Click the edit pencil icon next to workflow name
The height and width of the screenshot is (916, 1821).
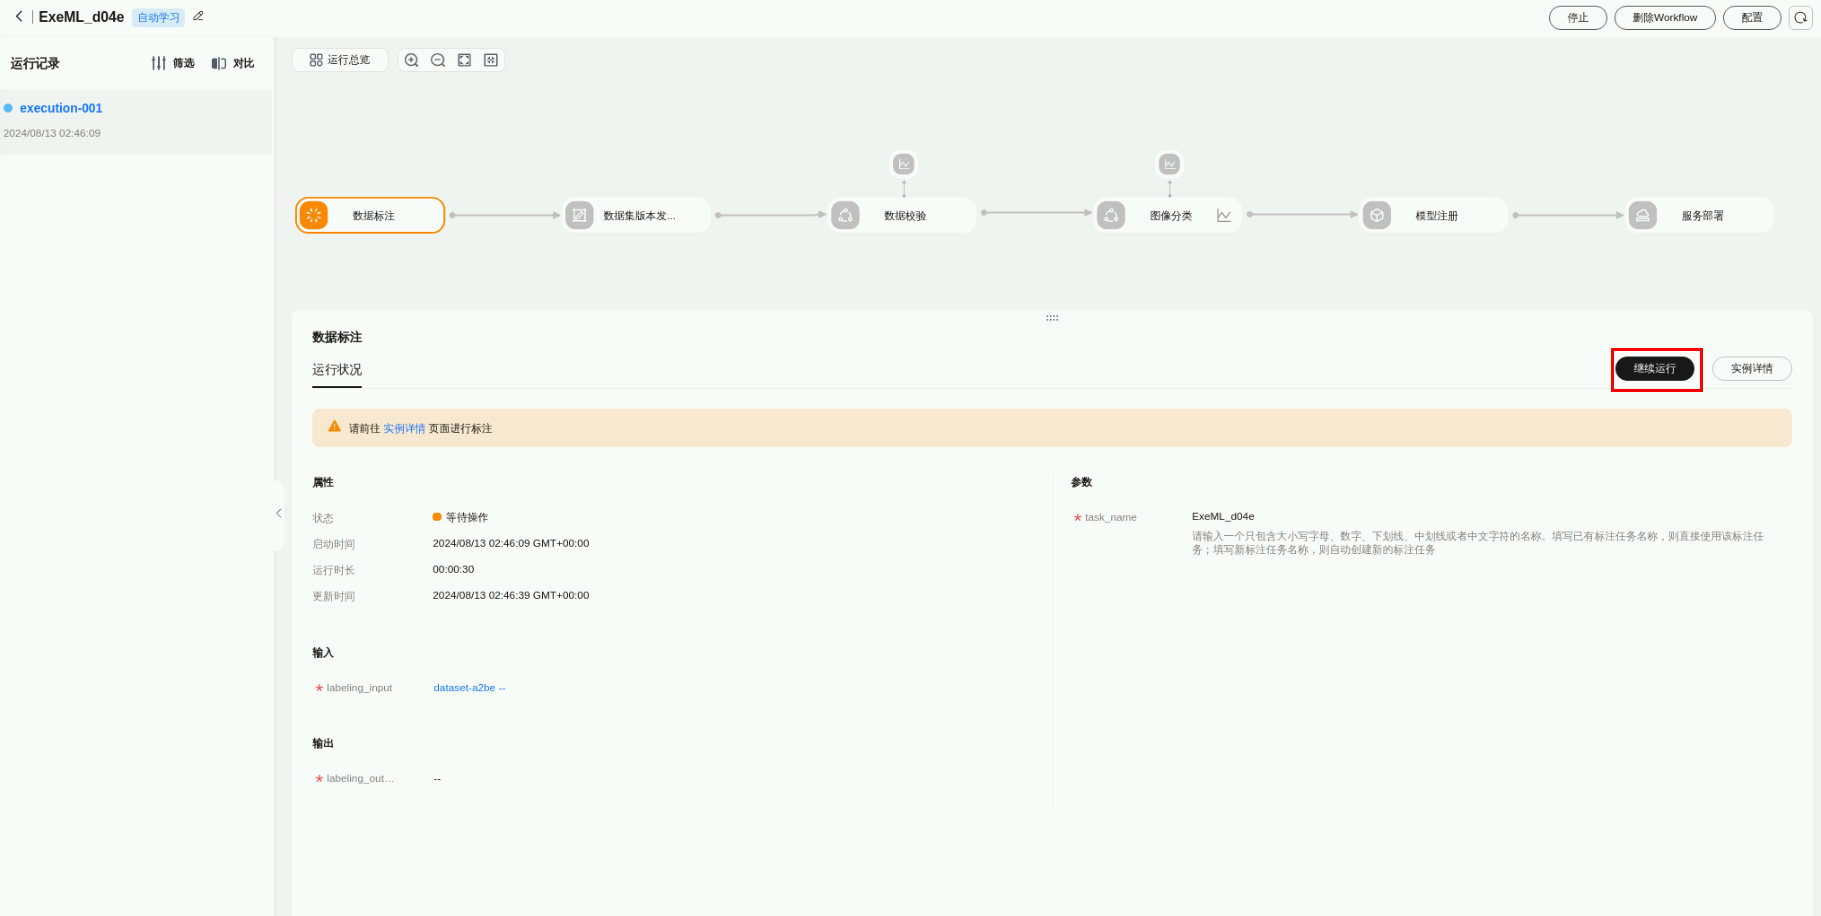click(x=198, y=16)
